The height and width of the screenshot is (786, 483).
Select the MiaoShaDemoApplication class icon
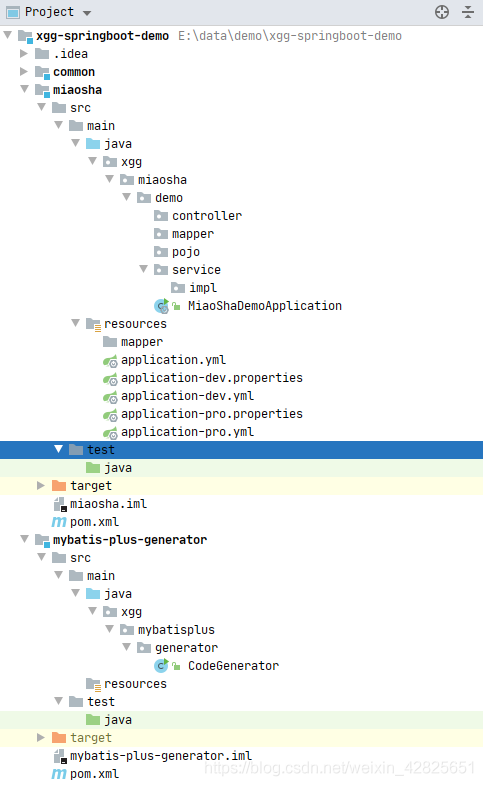161,305
